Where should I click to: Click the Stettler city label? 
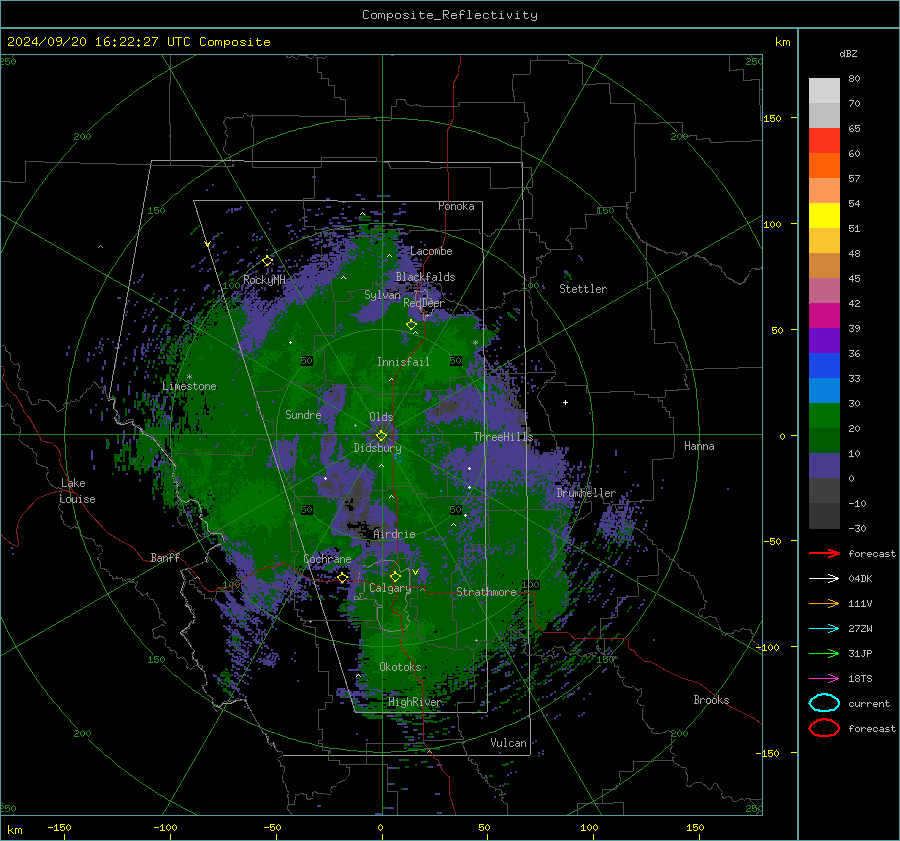pos(583,289)
